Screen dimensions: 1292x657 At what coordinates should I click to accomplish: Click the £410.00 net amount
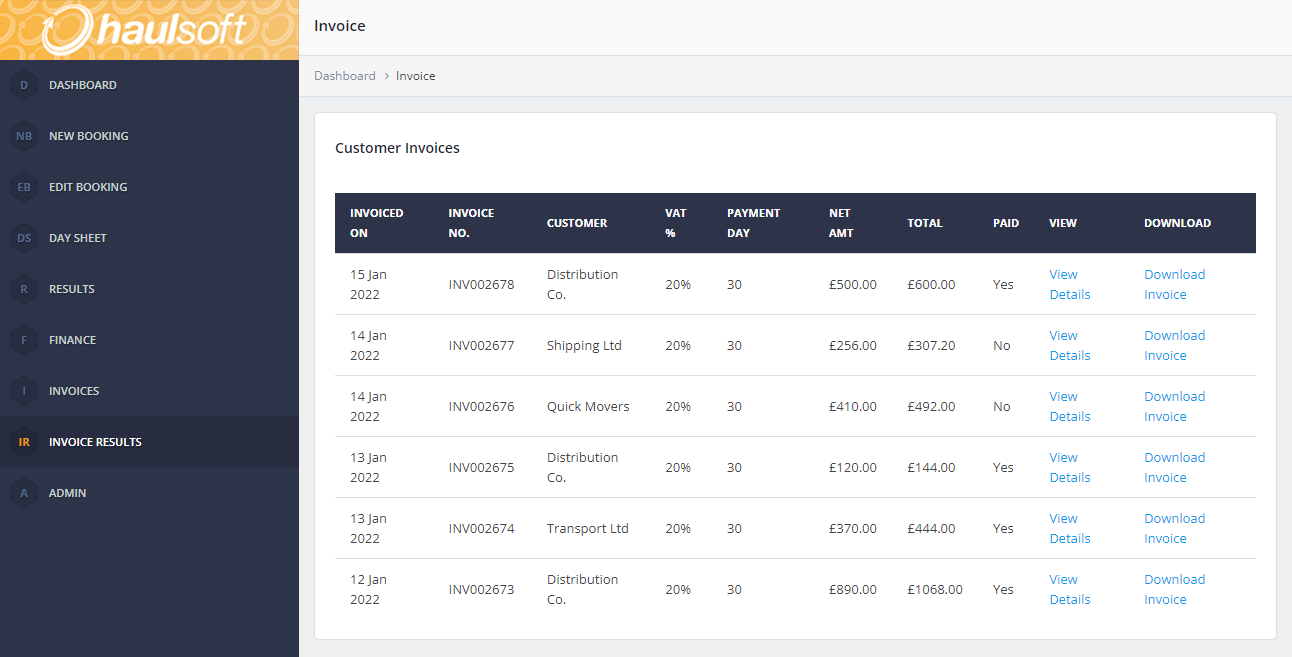[x=853, y=406]
